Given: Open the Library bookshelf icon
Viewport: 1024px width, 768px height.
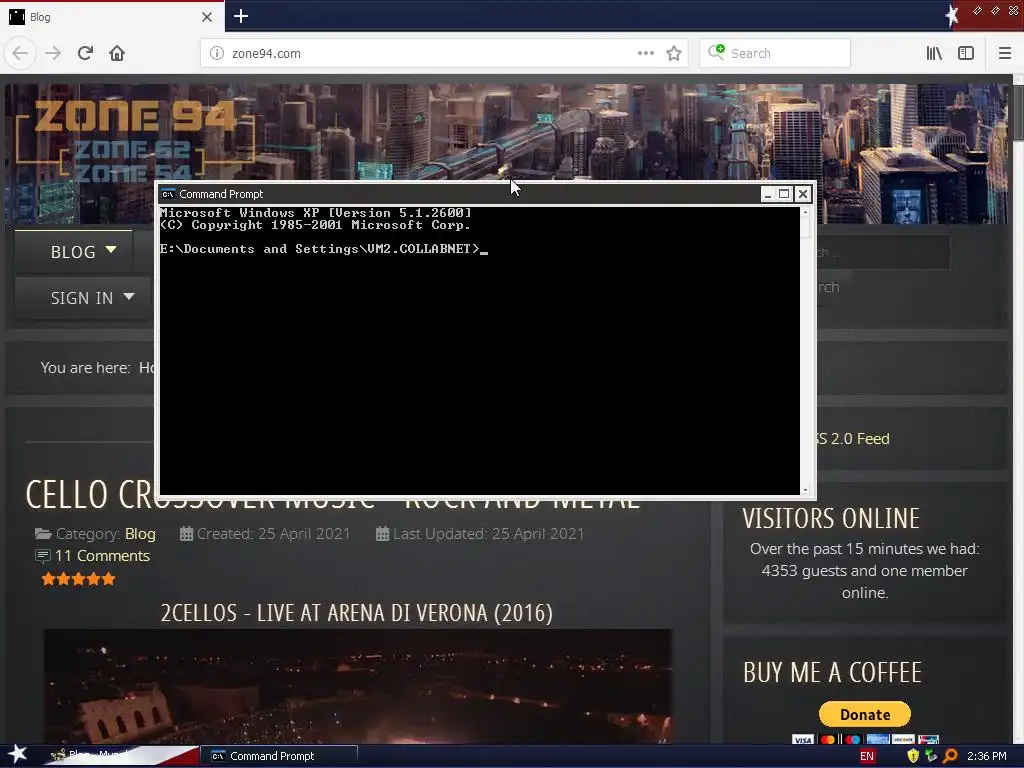Looking at the screenshot, I should (x=934, y=53).
